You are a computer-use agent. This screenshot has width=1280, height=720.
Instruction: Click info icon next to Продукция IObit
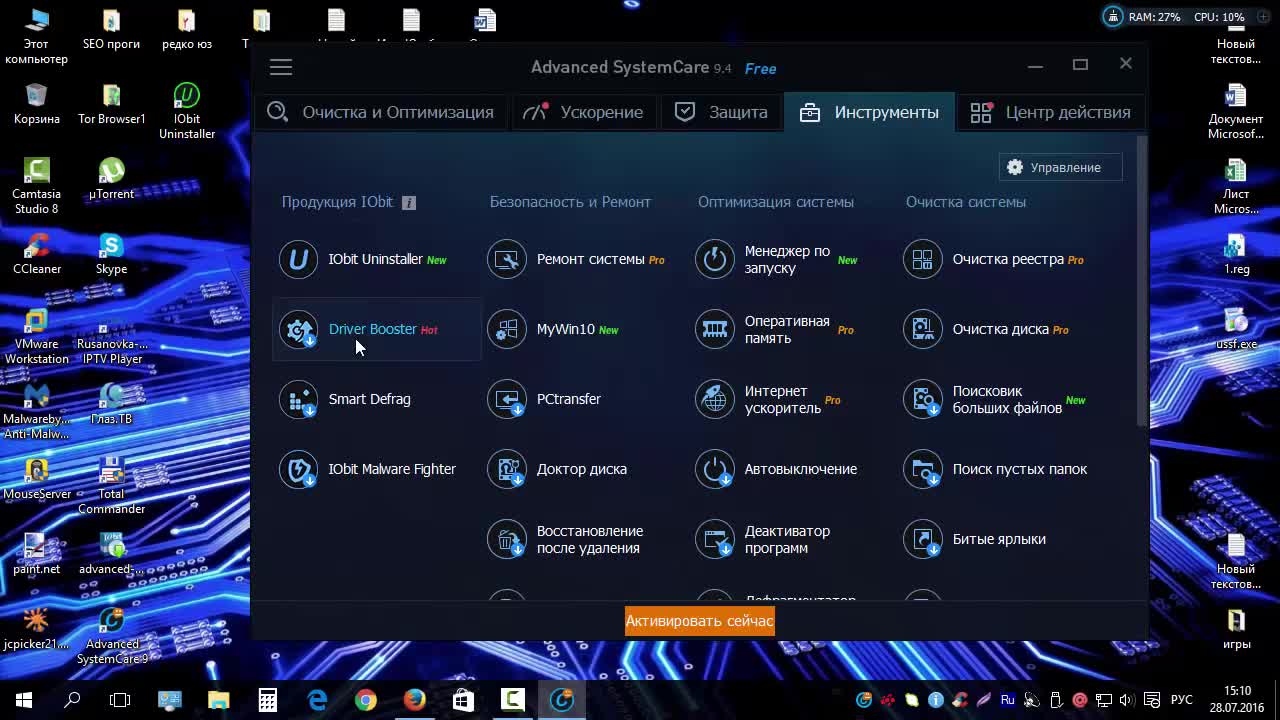408,202
